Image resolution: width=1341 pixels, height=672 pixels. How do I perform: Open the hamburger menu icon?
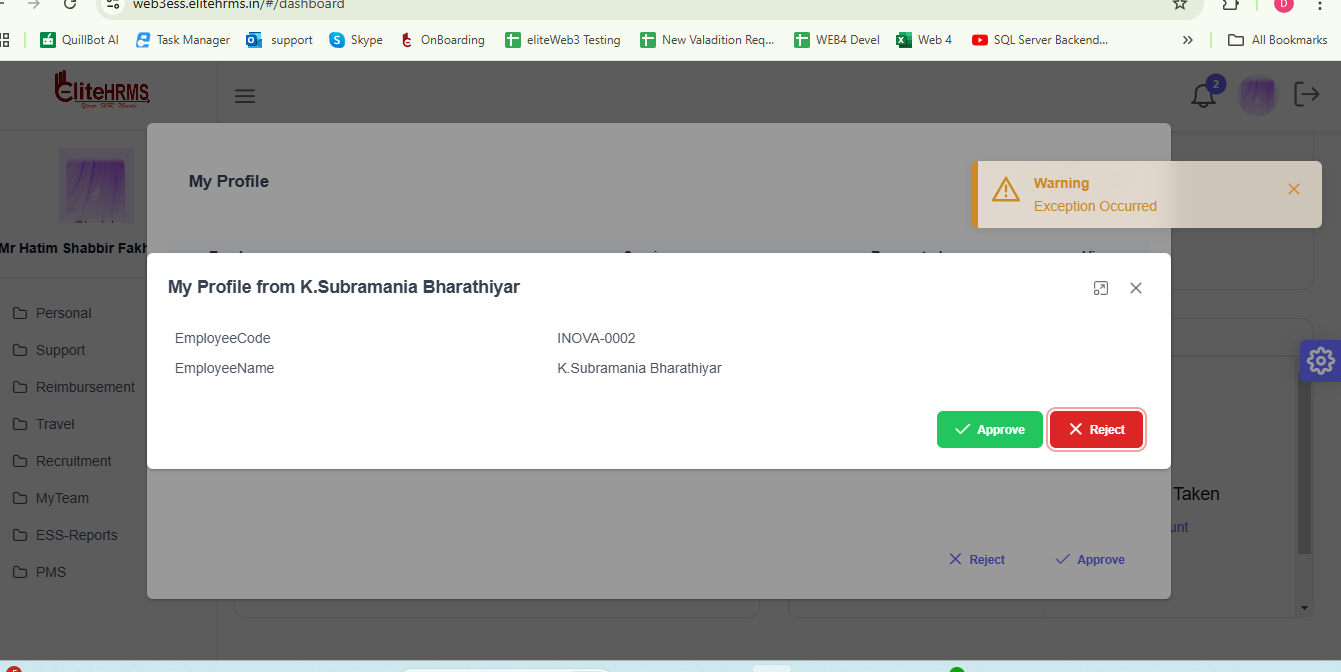tap(245, 96)
